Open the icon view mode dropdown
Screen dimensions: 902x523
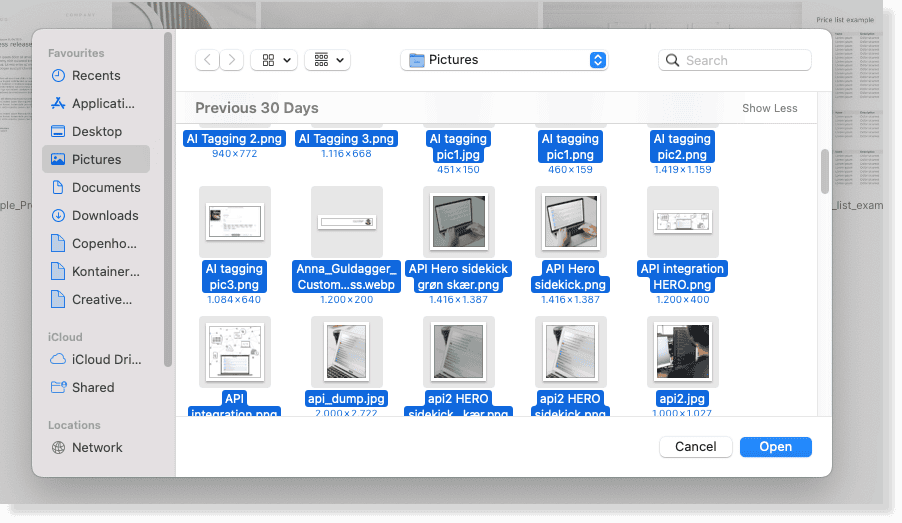(x=274, y=60)
